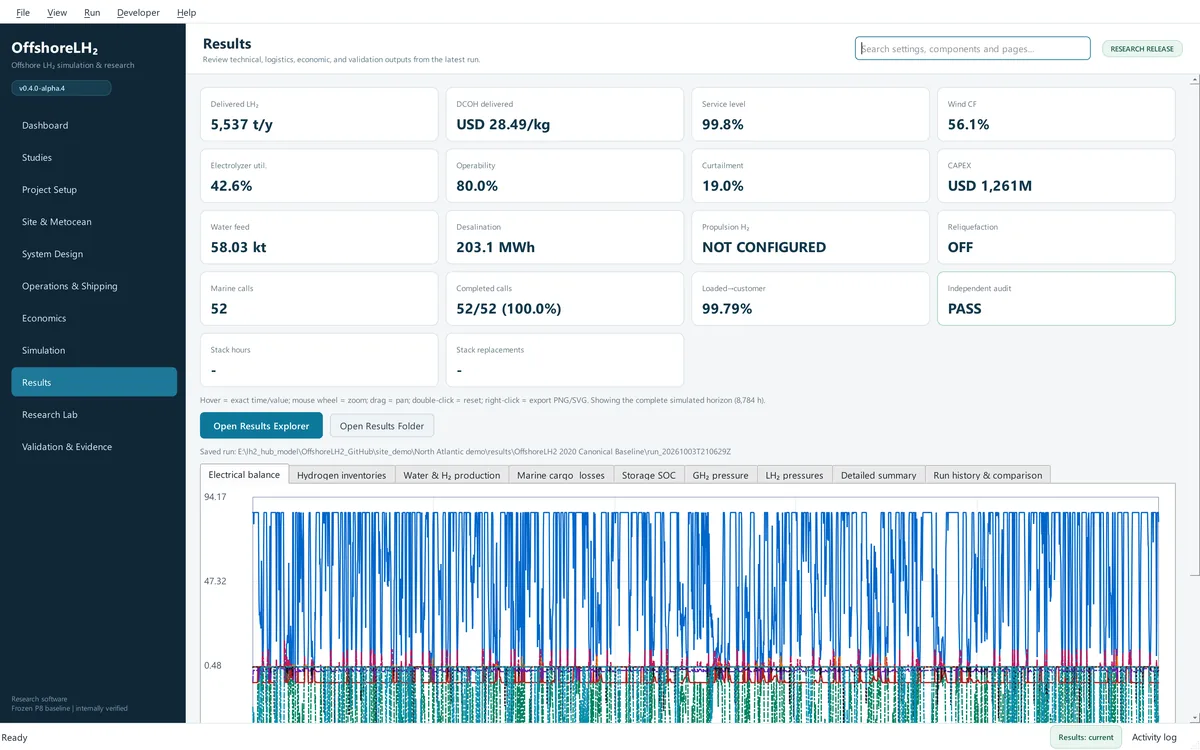Open Operations & Shipping page

pyautogui.click(x=94, y=285)
